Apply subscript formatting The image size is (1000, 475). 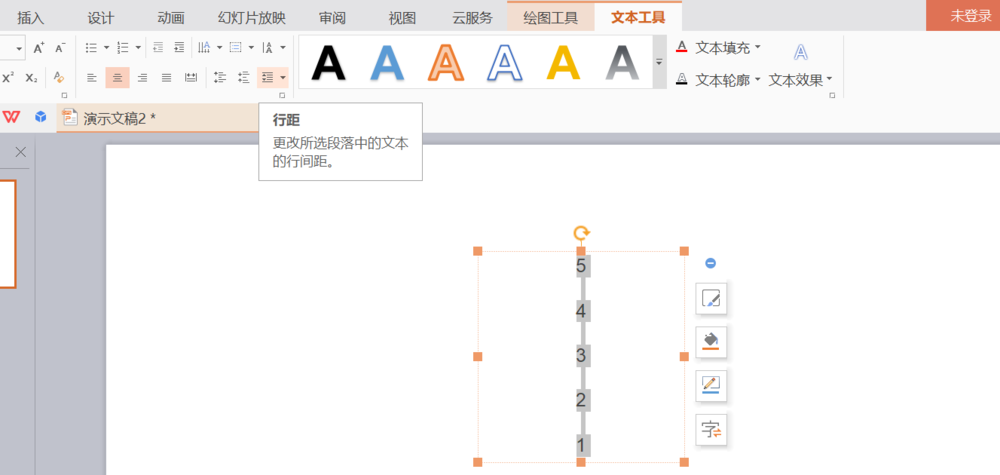tap(31, 78)
